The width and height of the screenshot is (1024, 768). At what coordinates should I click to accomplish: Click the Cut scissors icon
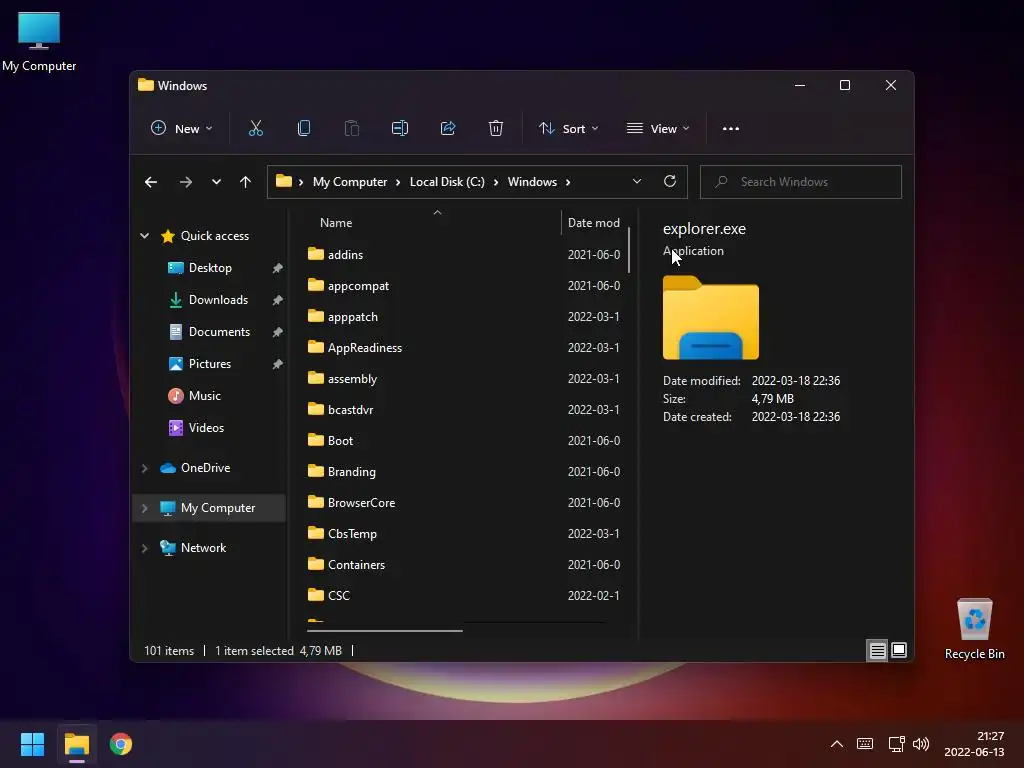pyautogui.click(x=256, y=129)
